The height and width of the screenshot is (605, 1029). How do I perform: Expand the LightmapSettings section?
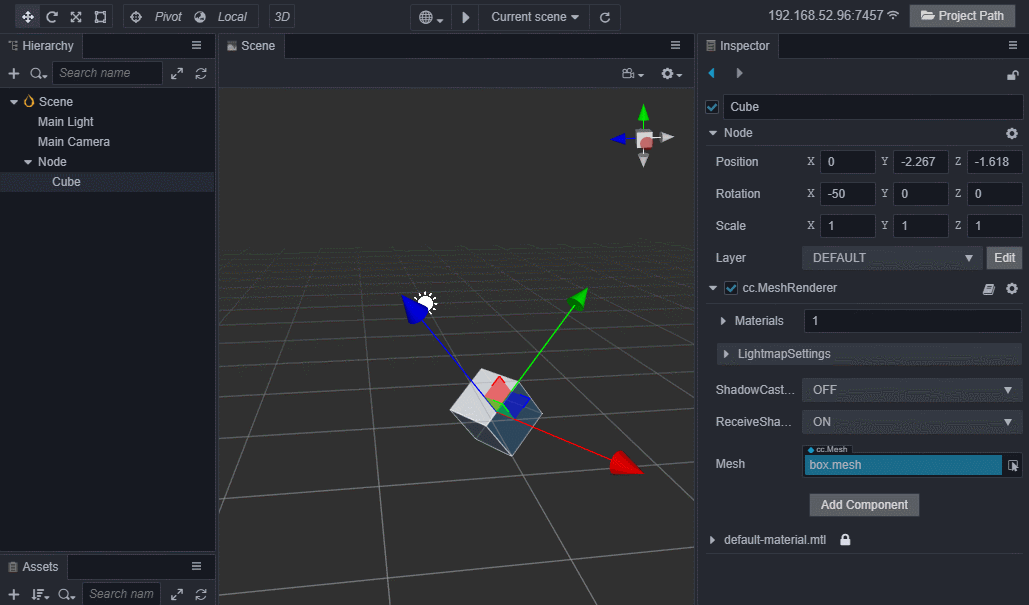pos(726,354)
